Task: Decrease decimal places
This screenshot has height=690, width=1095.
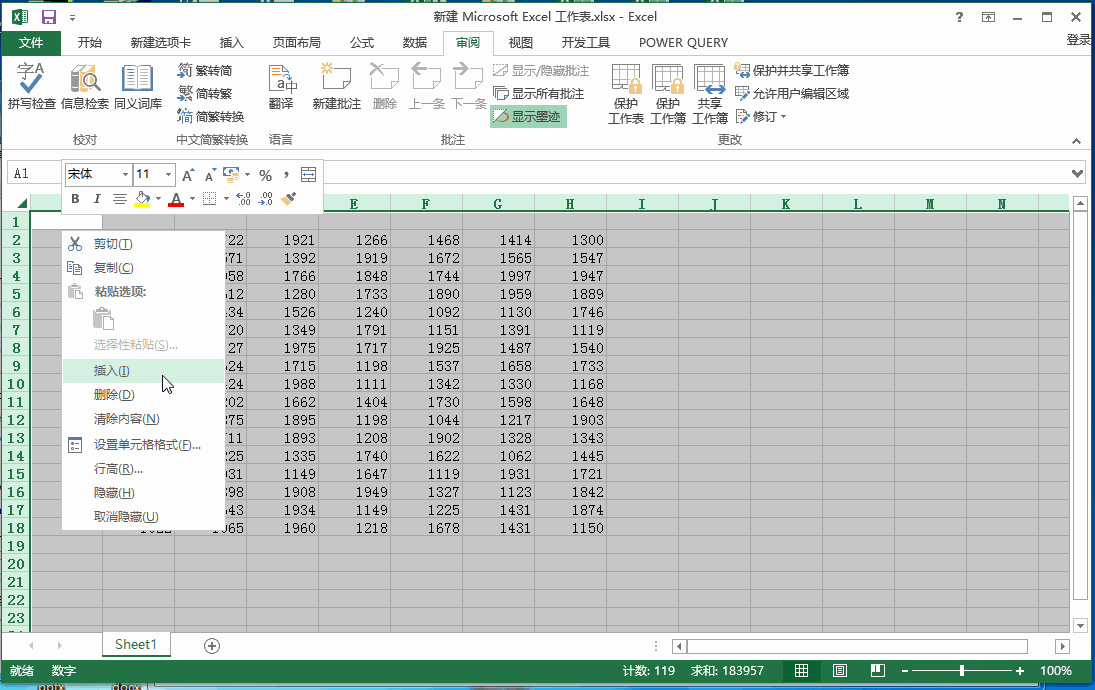Action: (x=266, y=199)
